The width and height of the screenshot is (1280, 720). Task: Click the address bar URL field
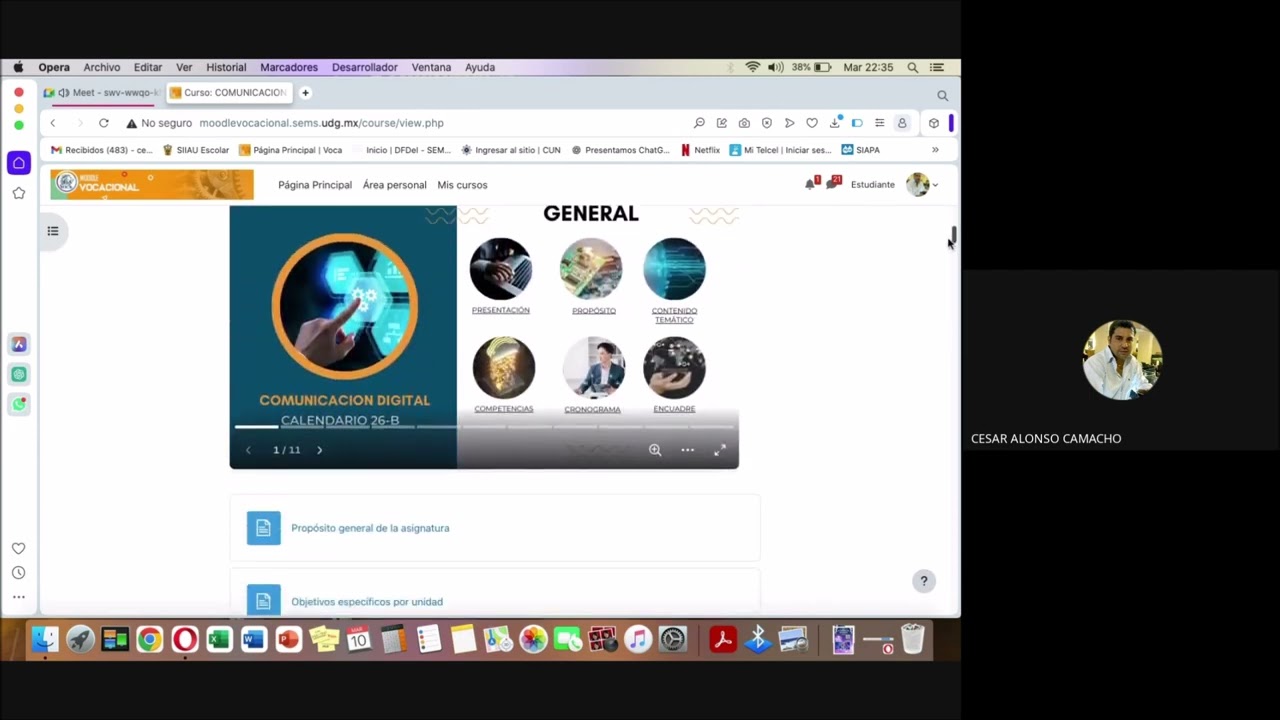pos(320,123)
